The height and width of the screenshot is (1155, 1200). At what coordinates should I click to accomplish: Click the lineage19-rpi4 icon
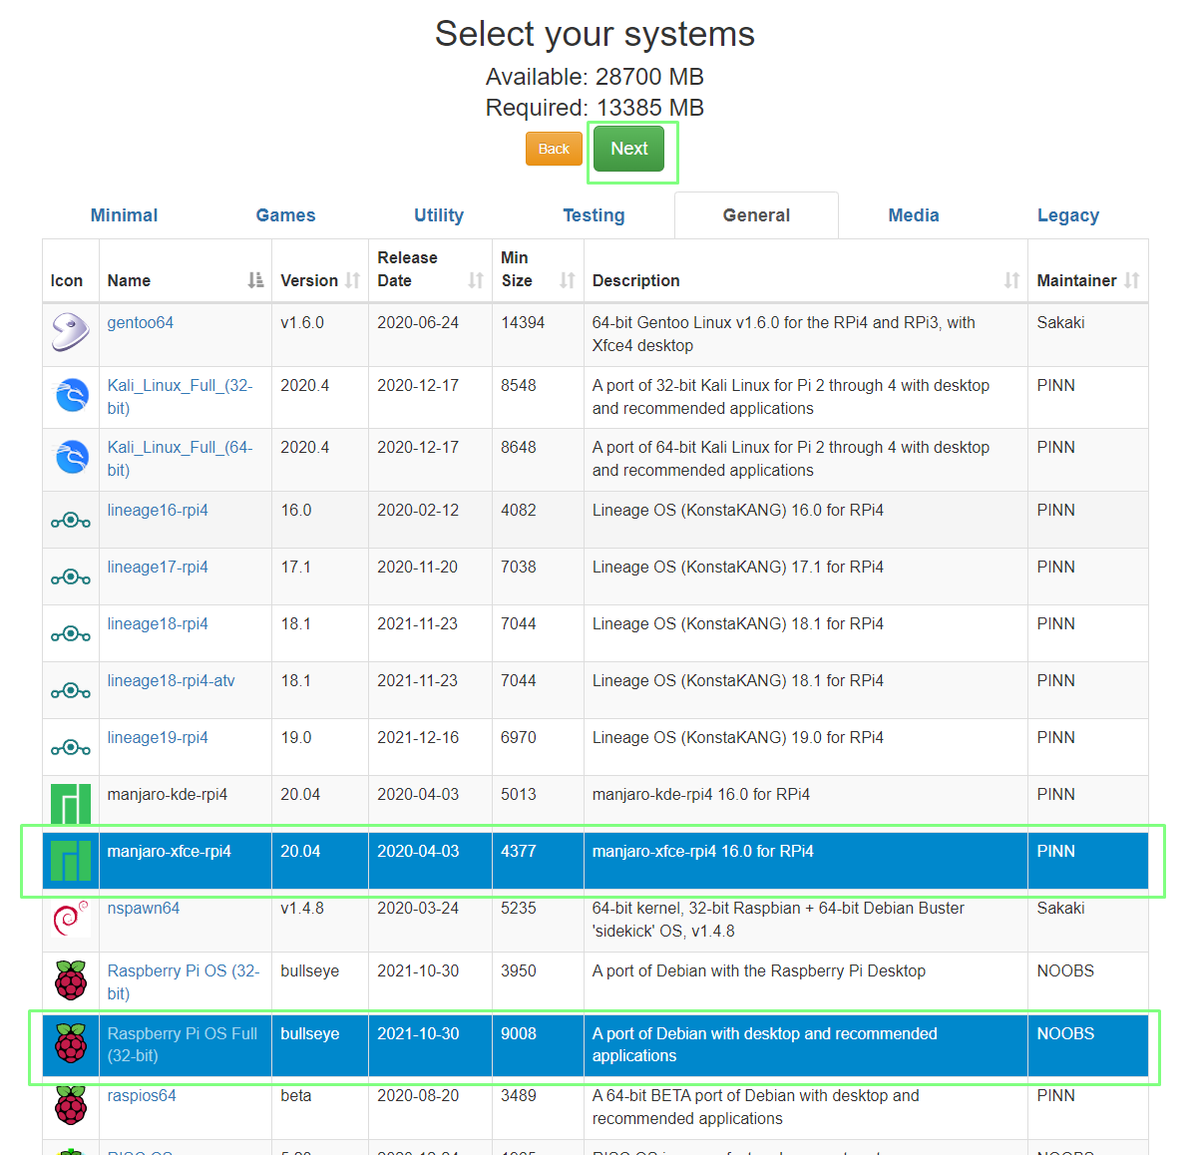point(70,747)
